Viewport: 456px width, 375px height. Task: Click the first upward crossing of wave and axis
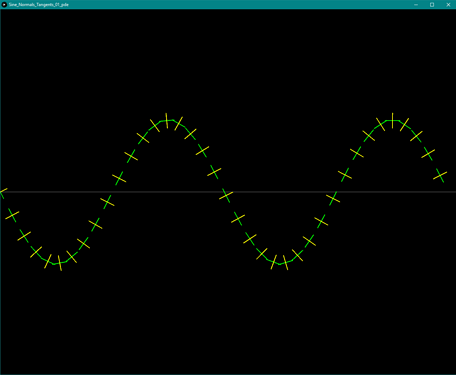111,192
